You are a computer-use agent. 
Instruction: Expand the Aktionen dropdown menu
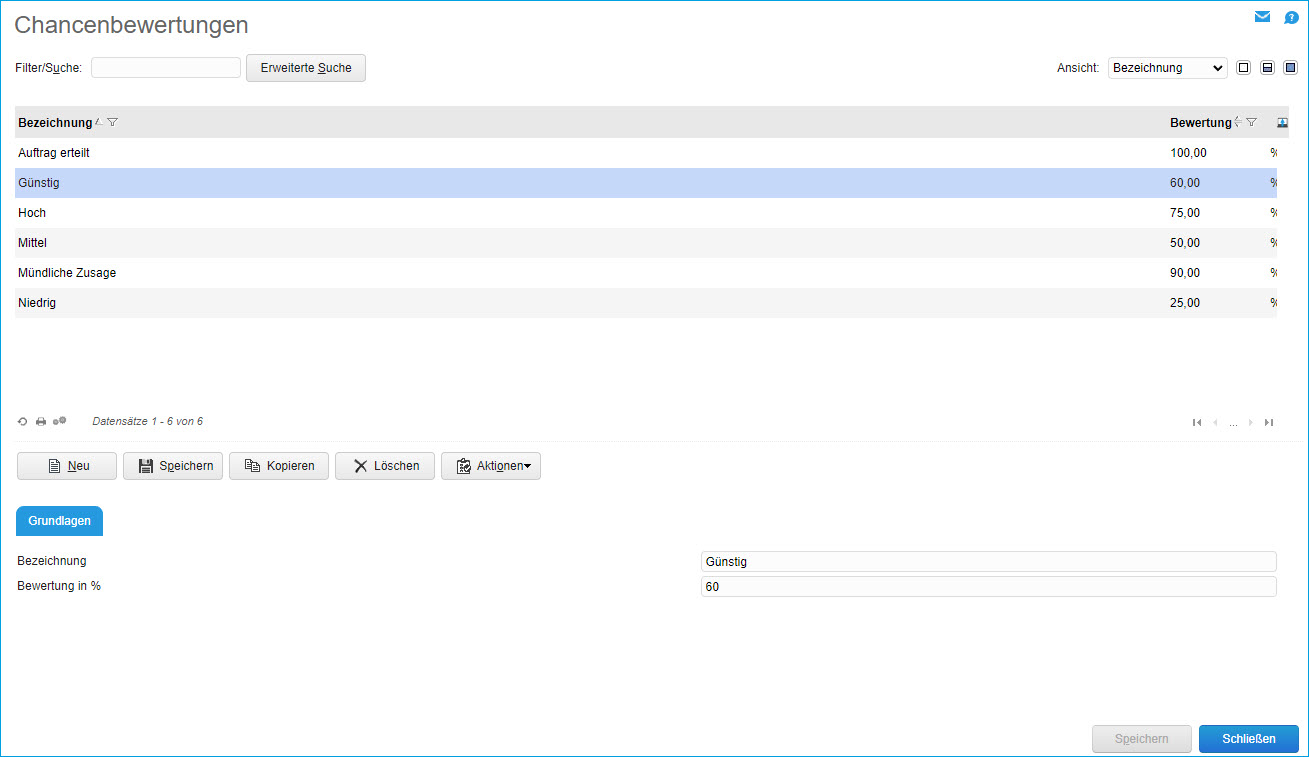(x=491, y=466)
